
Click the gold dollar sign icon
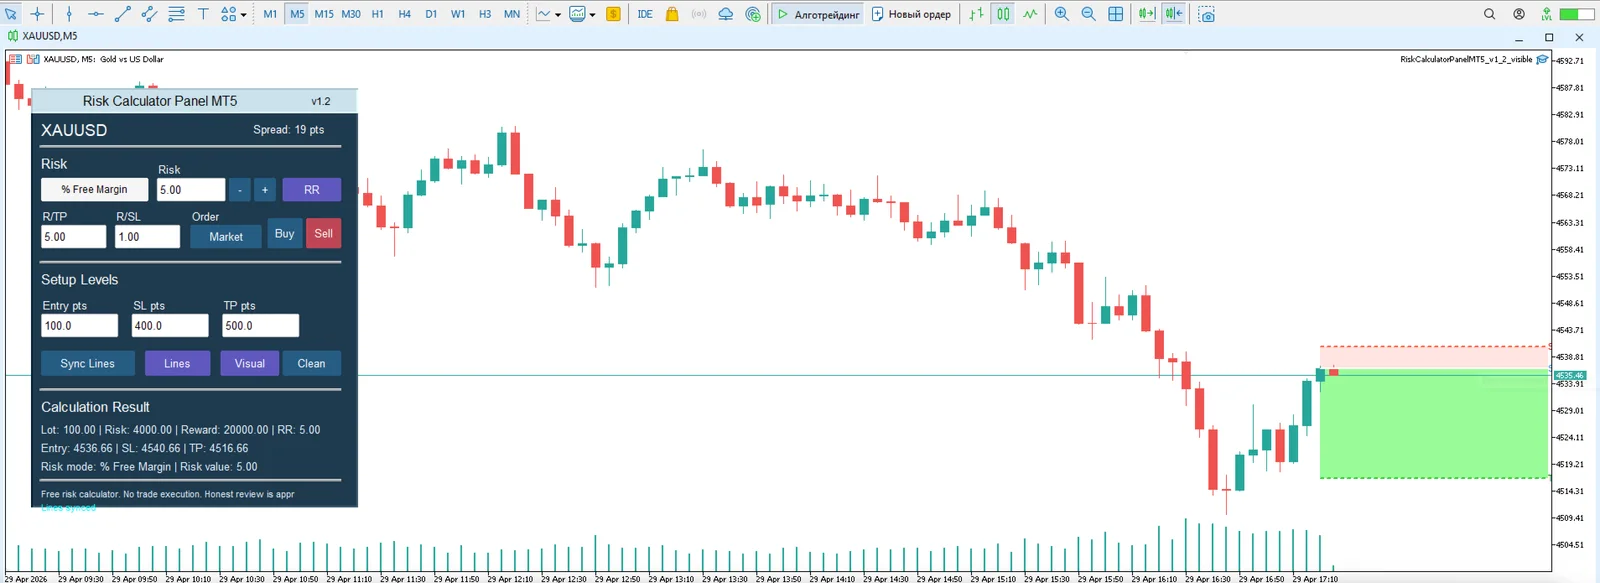click(613, 14)
